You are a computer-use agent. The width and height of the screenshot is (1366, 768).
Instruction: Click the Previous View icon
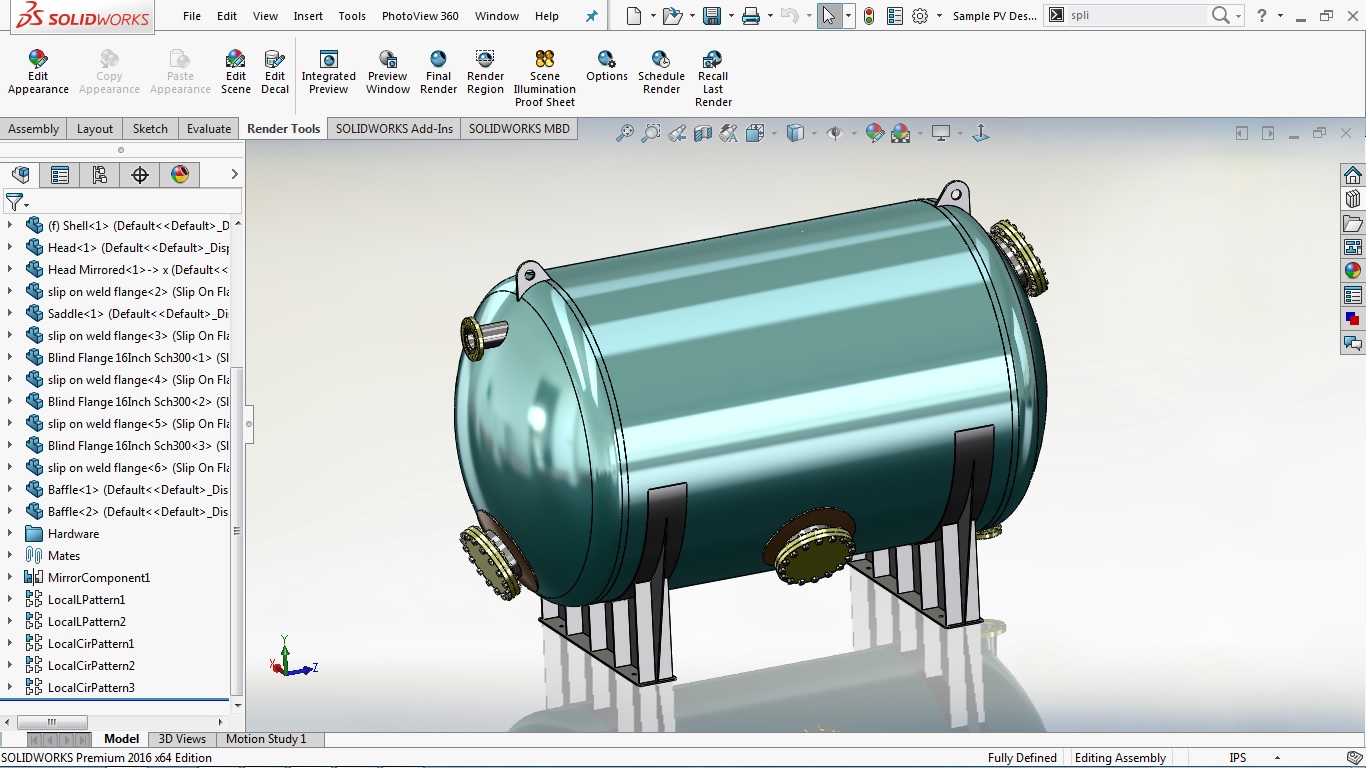(677, 133)
